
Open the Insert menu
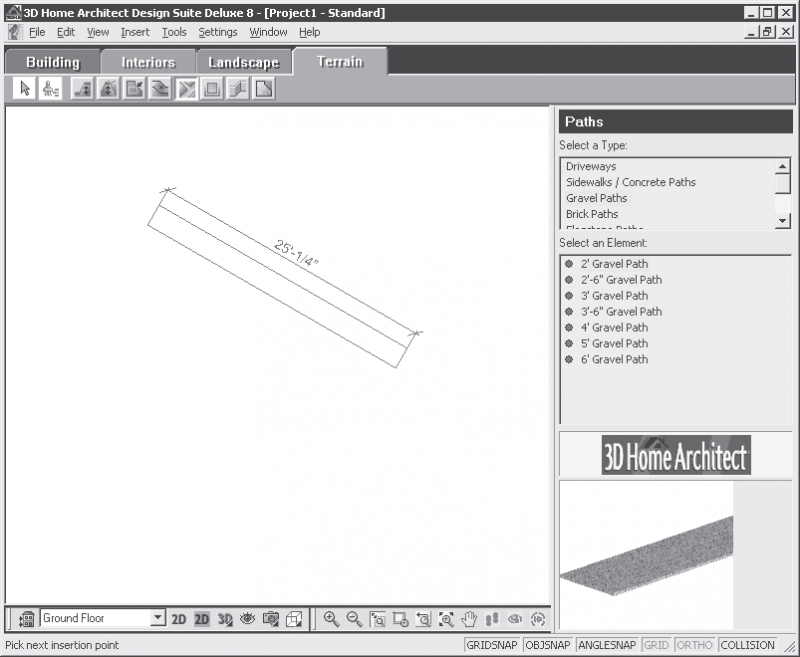[x=135, y=32]
